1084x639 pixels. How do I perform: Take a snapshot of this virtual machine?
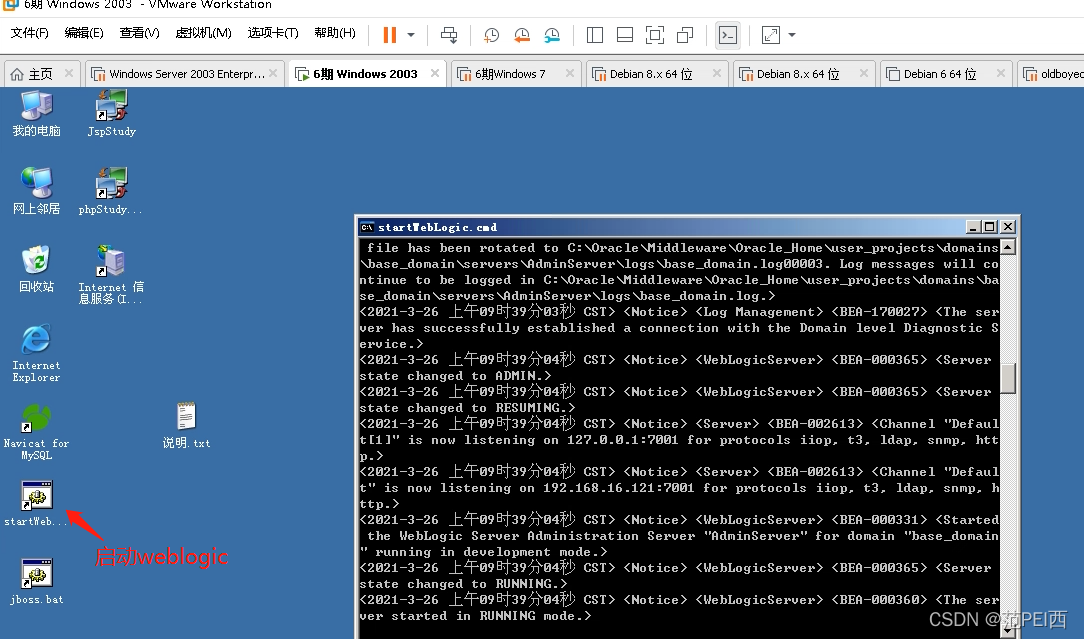(492, 35)
